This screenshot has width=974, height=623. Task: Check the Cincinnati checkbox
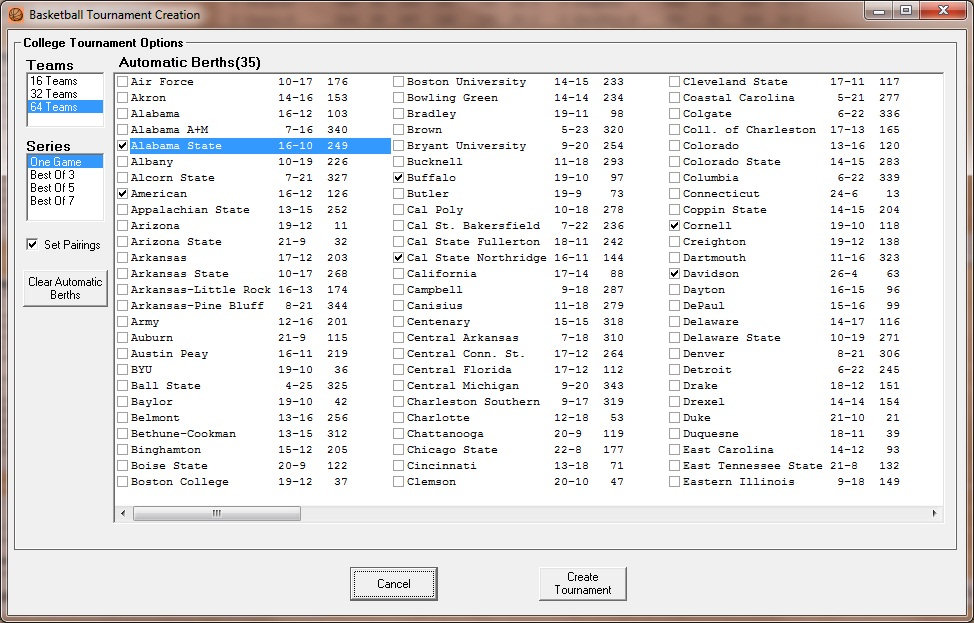[x=399, y=466]
